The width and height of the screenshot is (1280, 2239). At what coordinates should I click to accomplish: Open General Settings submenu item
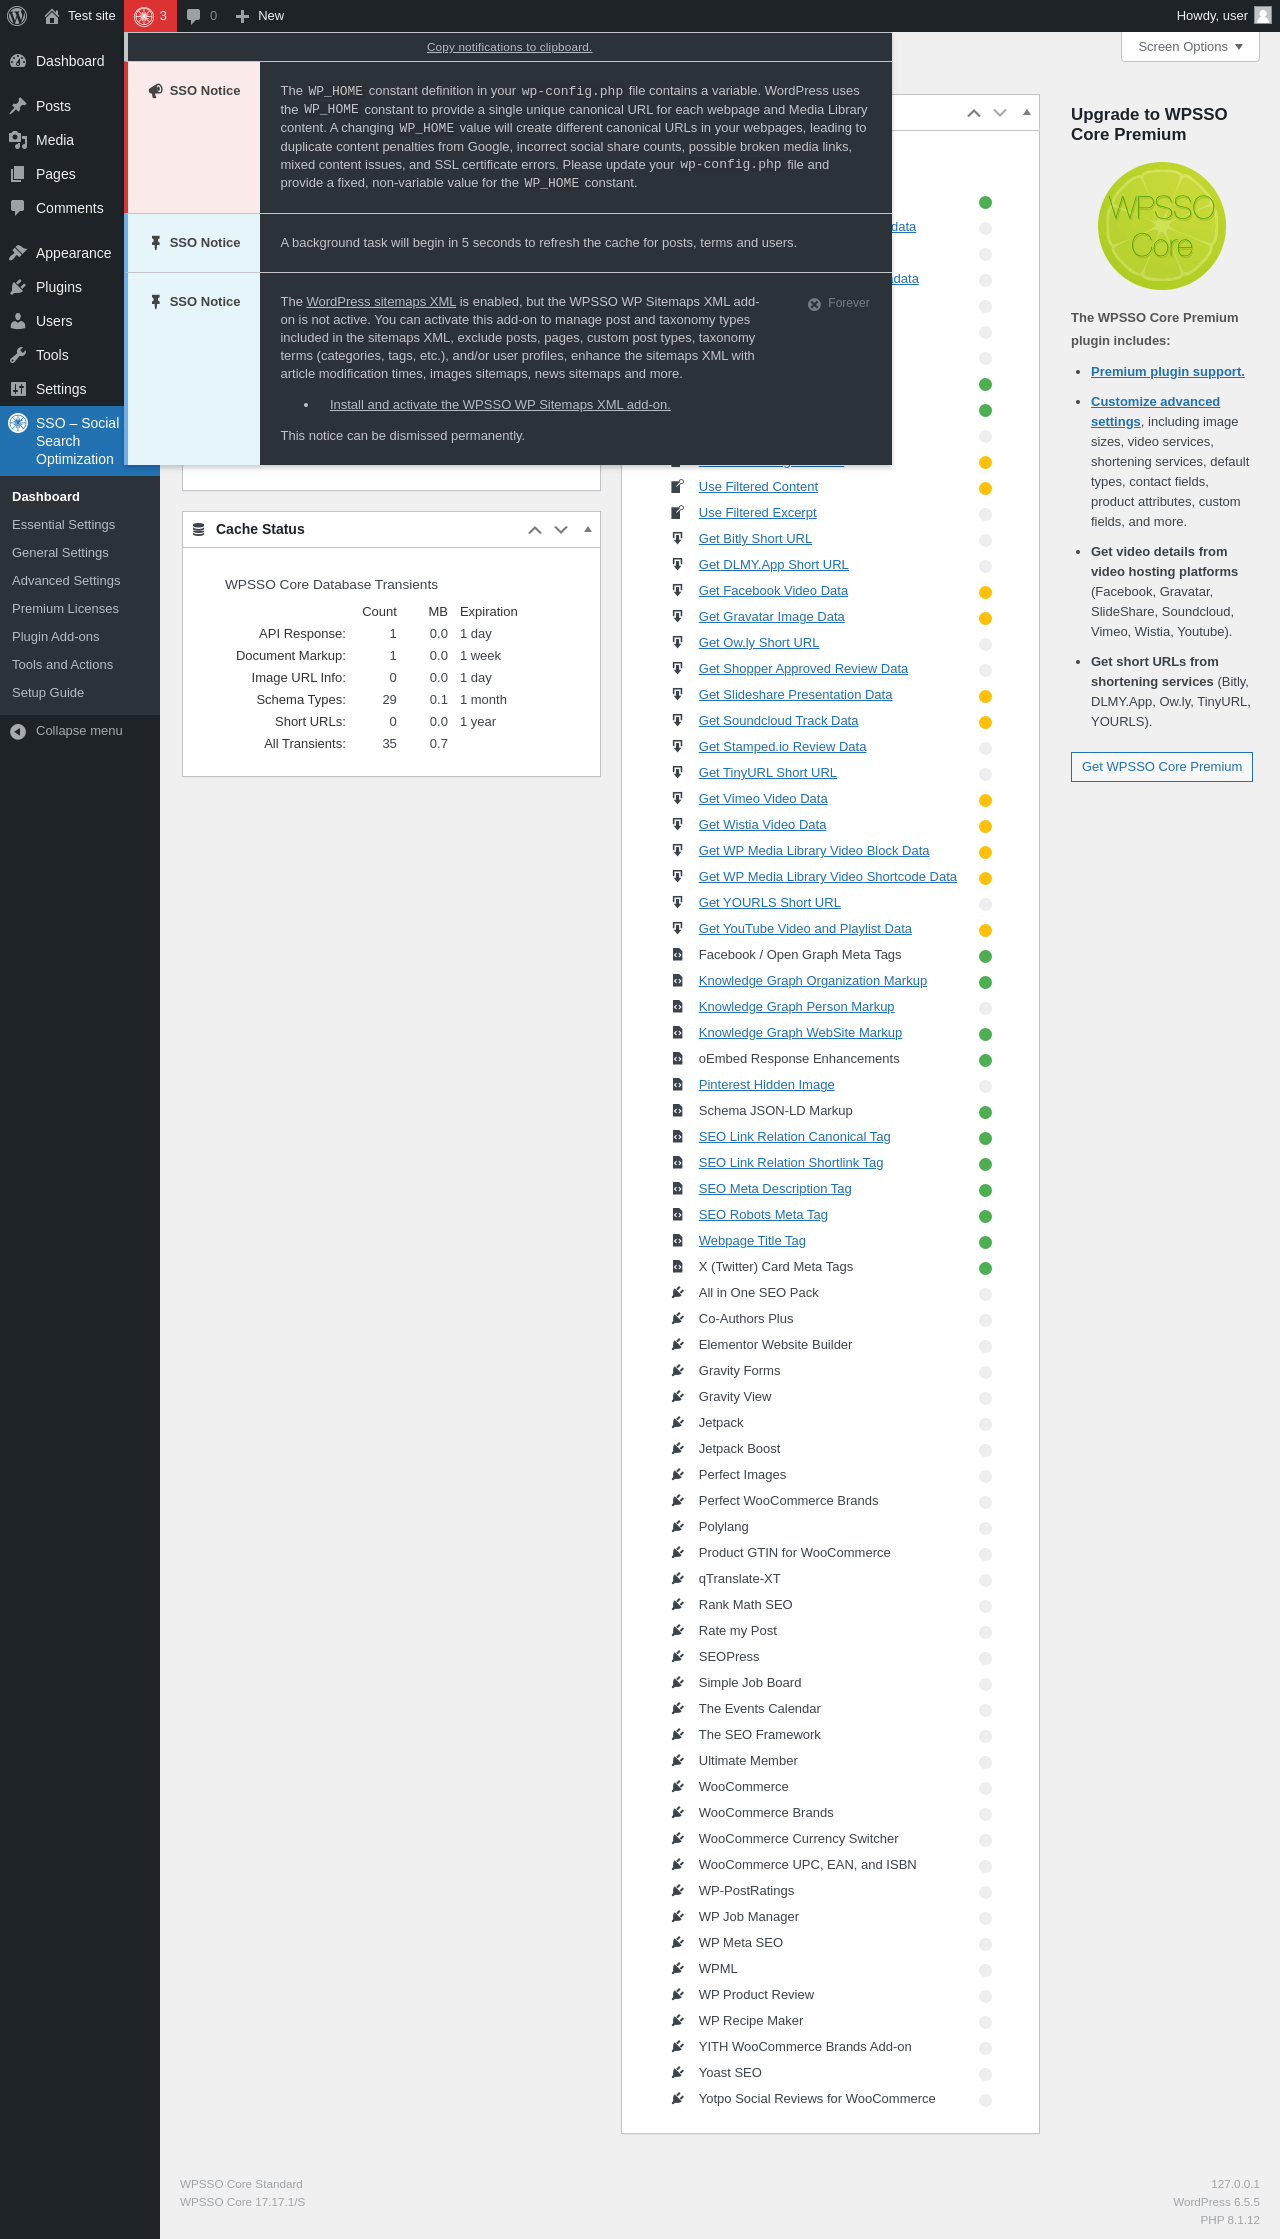60,553
